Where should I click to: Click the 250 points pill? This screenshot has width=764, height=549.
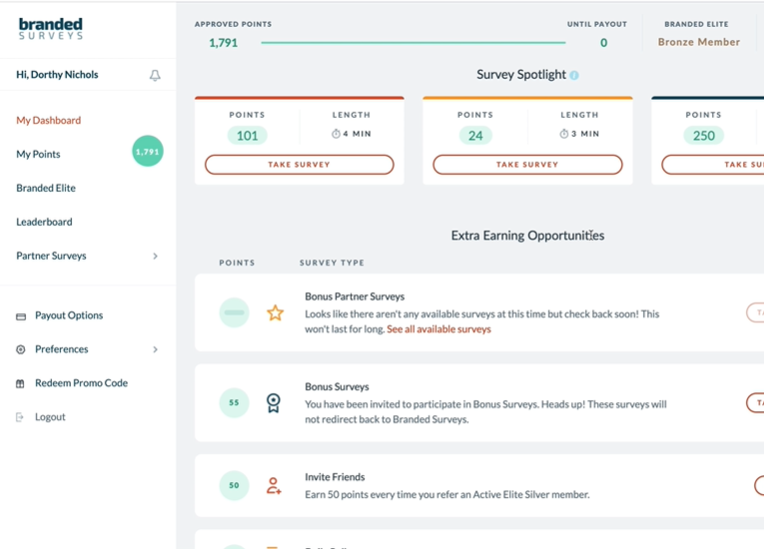pyautogui.click(x=704, y=135)
